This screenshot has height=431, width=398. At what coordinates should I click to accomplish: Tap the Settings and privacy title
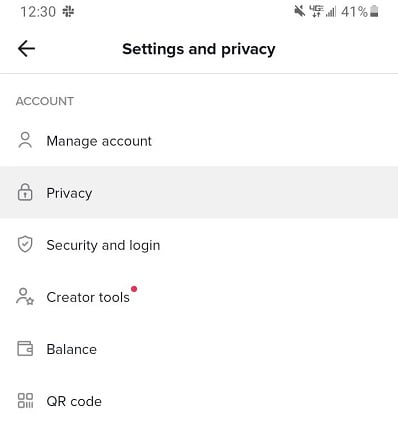click(199, 49)
